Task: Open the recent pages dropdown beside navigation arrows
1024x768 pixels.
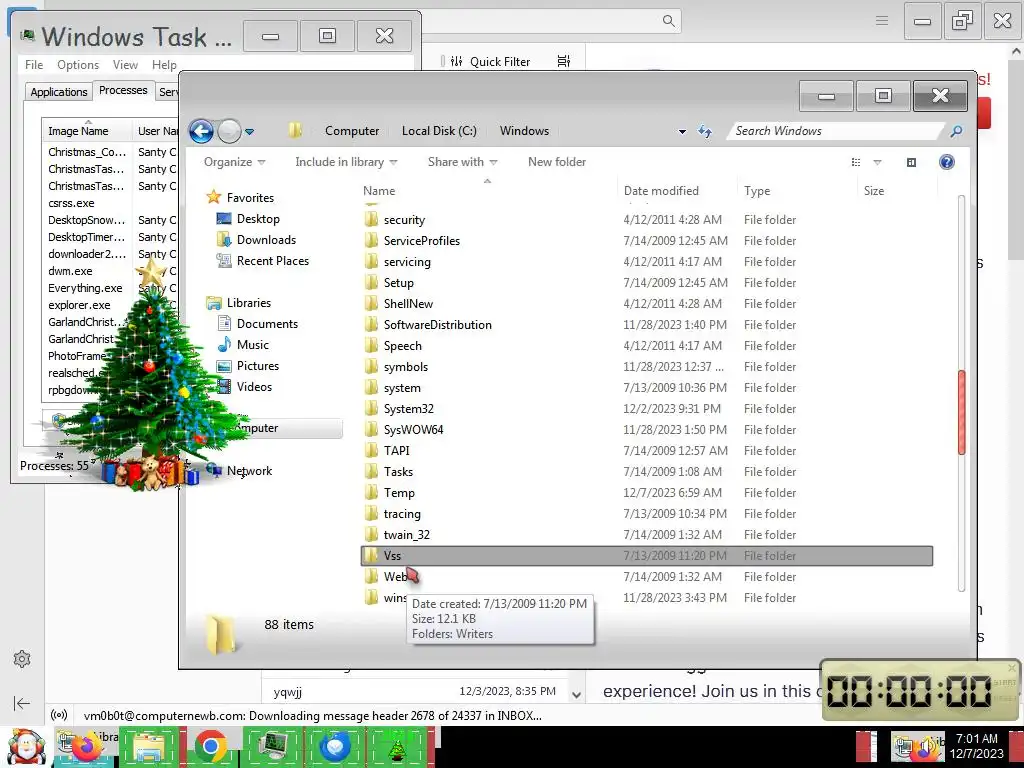Action: click(249, 132)
